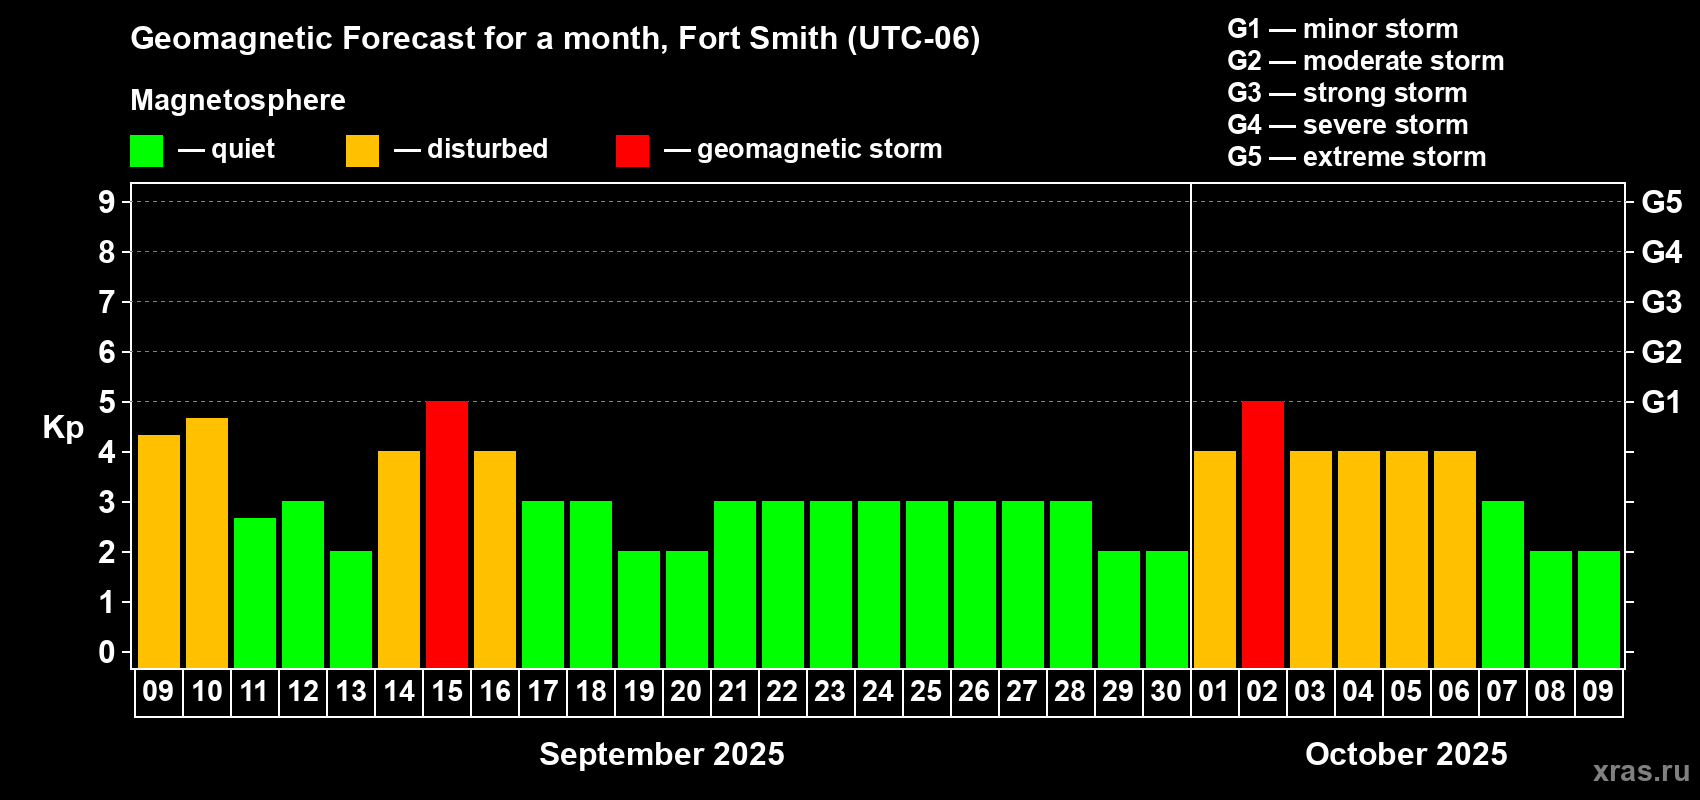Click the G5 label on right axis
Viewport: 1700px width, 800px height.
(1661, 202)
